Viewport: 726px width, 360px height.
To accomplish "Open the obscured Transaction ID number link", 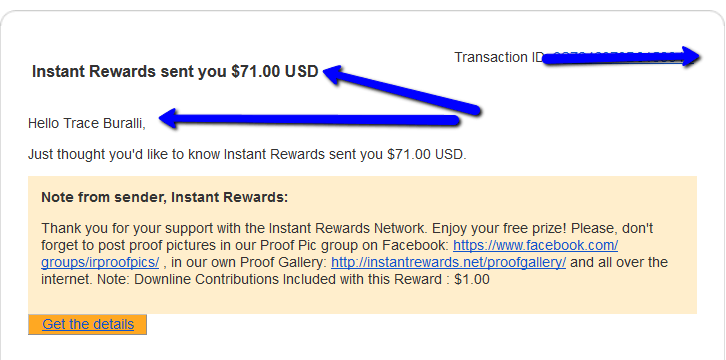I will pos(620,58).
